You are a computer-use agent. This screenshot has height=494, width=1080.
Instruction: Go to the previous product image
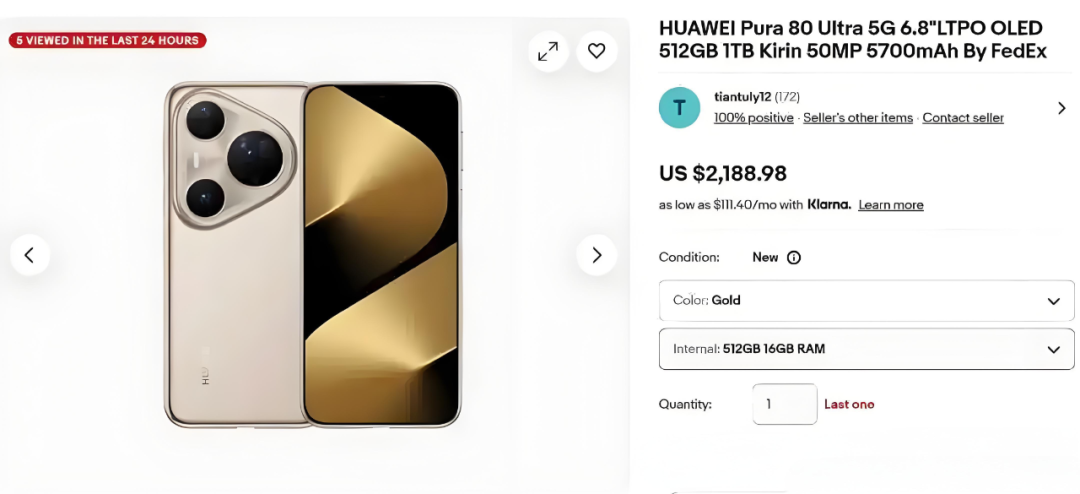tap(30, 255)
